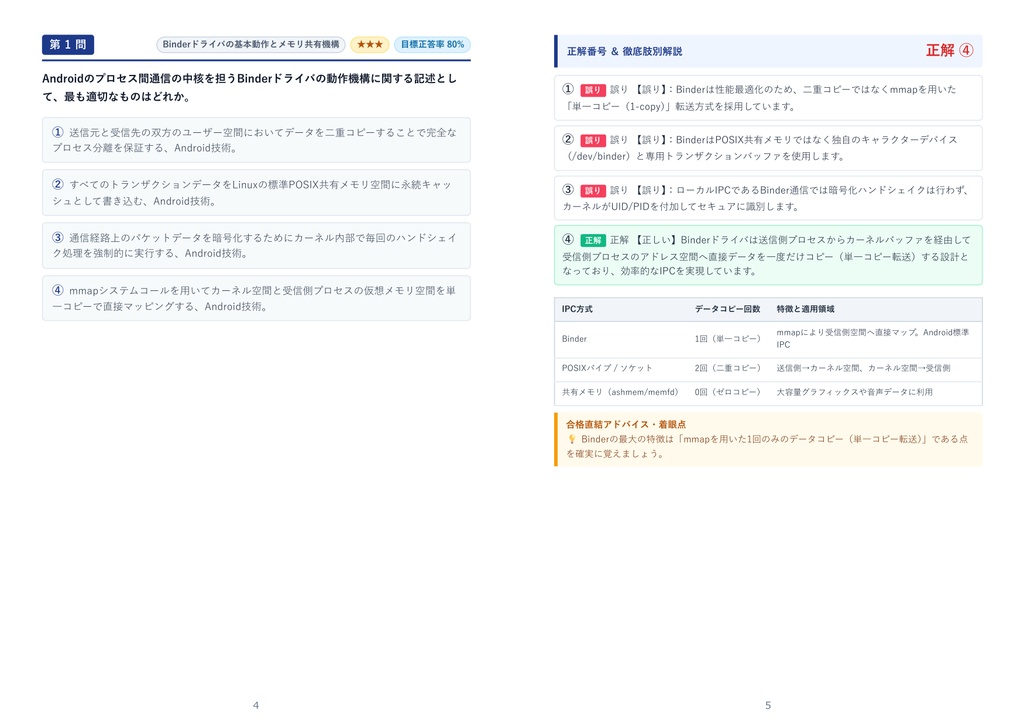Click the データコピー回数 column header
The height and width of the screenshot is (727, 1024).
pos(728,309)
